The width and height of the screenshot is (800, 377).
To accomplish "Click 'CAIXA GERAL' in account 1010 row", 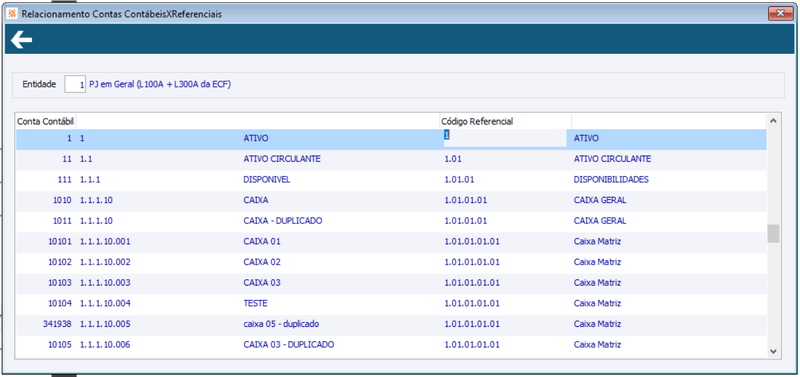I will tap(600, 200).
